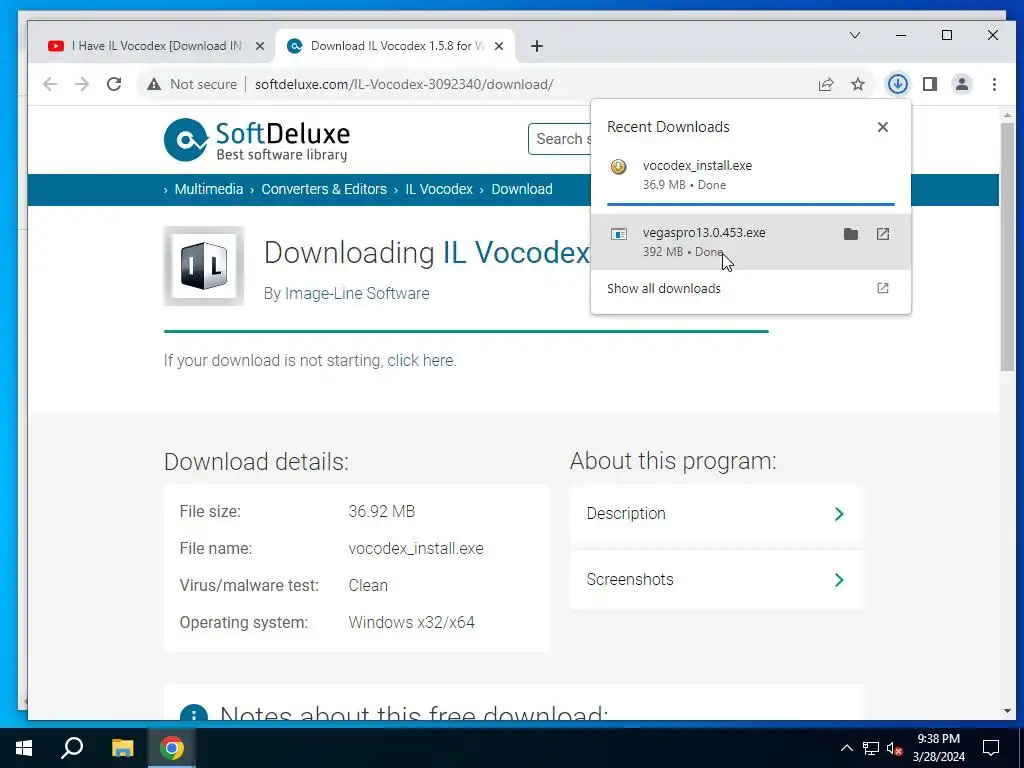The width and height of the screenshot is (1024, 768).
Task: Open the vocodex_install.exe download entry
Action: 750,175
